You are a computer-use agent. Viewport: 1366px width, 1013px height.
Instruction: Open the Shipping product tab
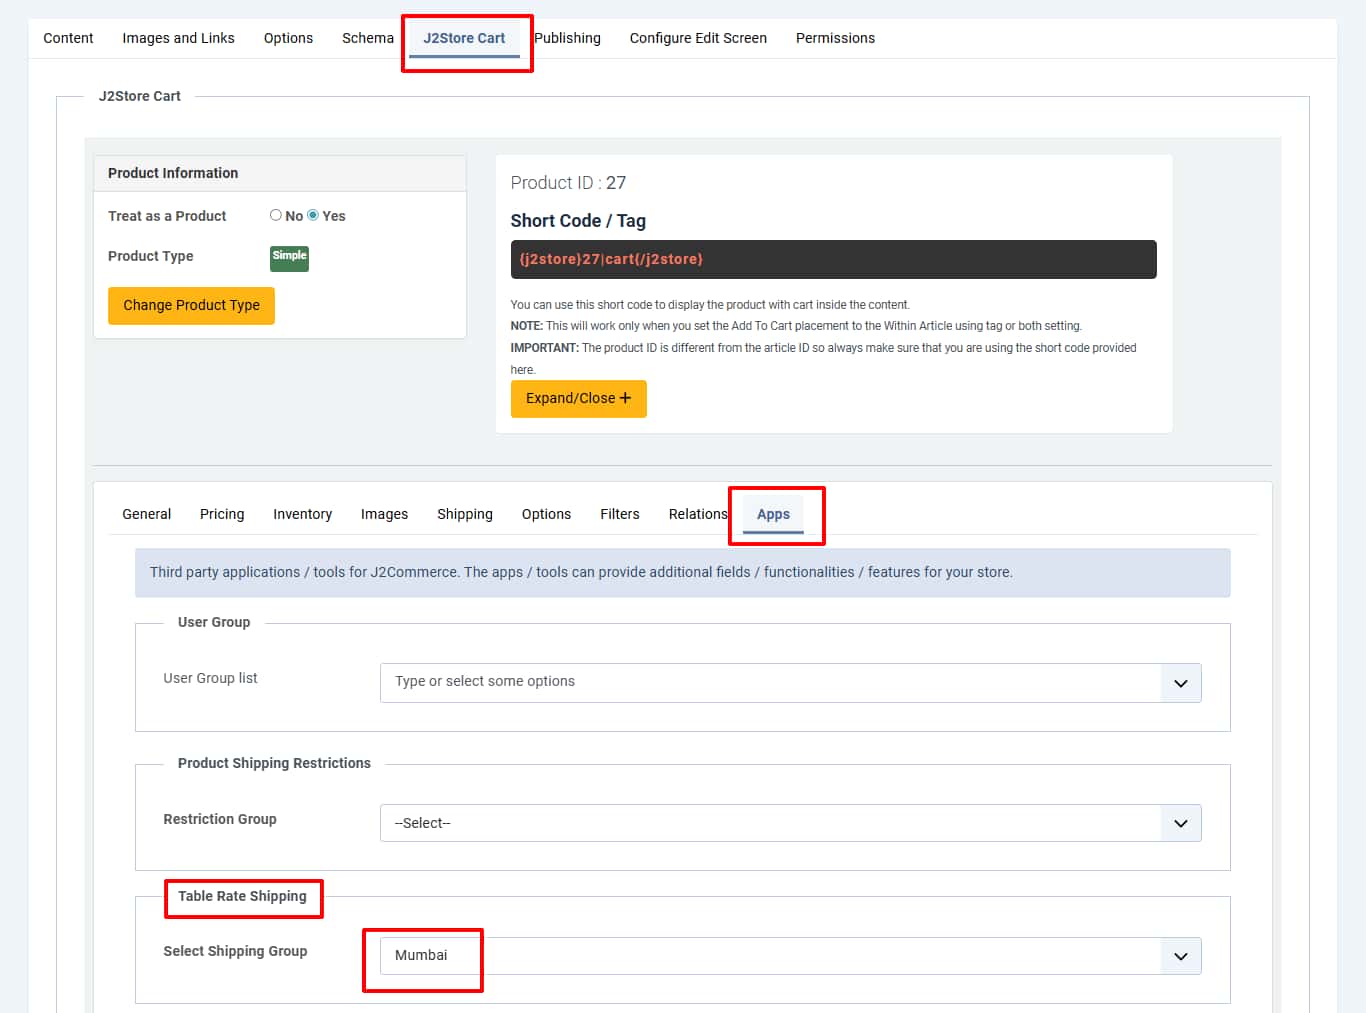[x=465, y=514]
